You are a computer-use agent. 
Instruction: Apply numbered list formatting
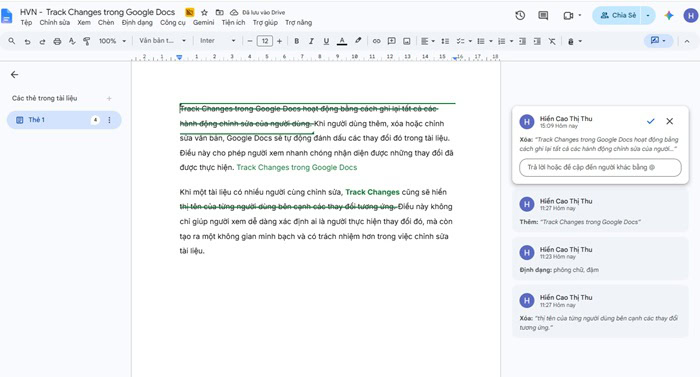coord(501,41)
